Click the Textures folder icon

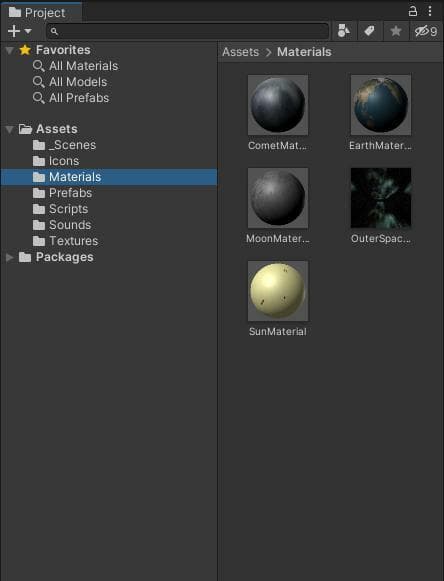(x=39, y=240)
